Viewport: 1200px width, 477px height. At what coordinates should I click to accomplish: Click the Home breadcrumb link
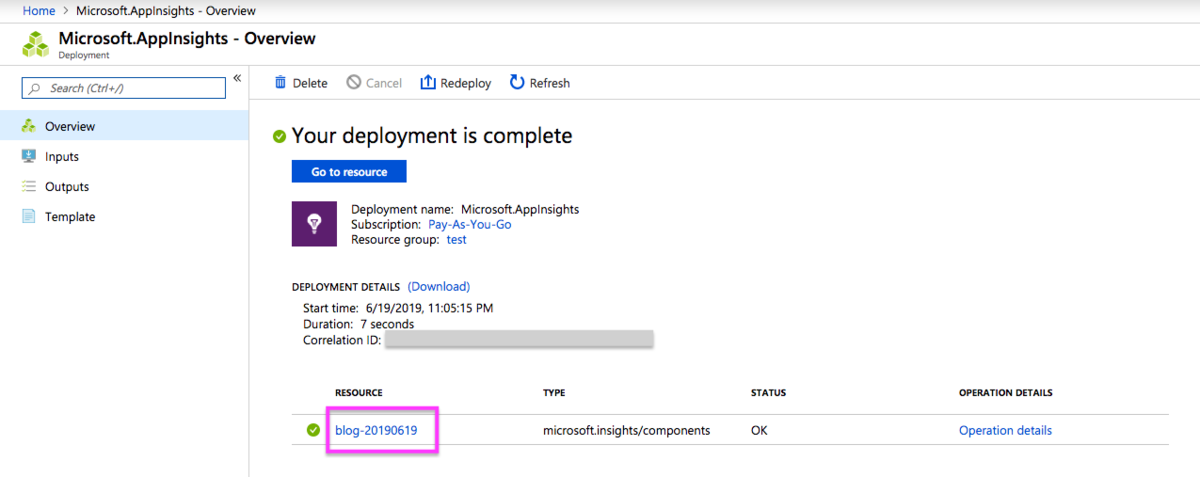[38, 11]
